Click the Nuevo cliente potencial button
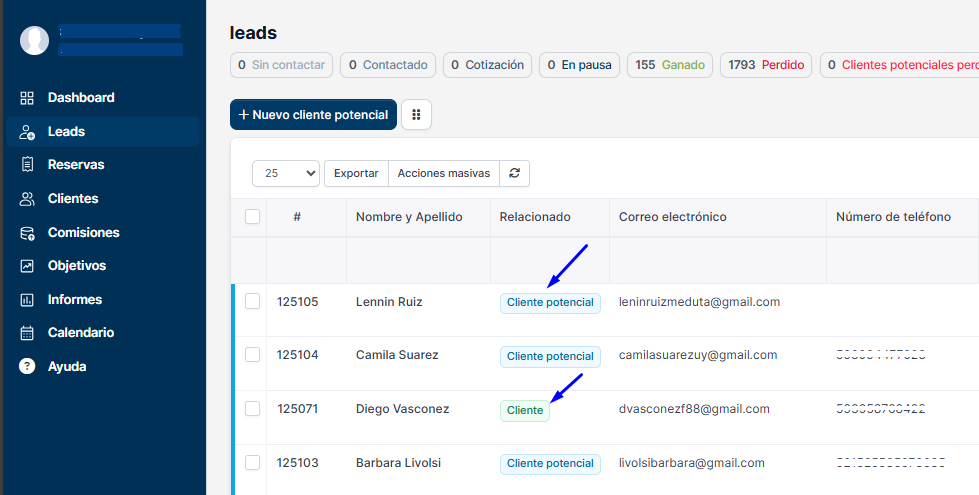The width and height of the screenshot is (979, 495). tap(313, 115)
